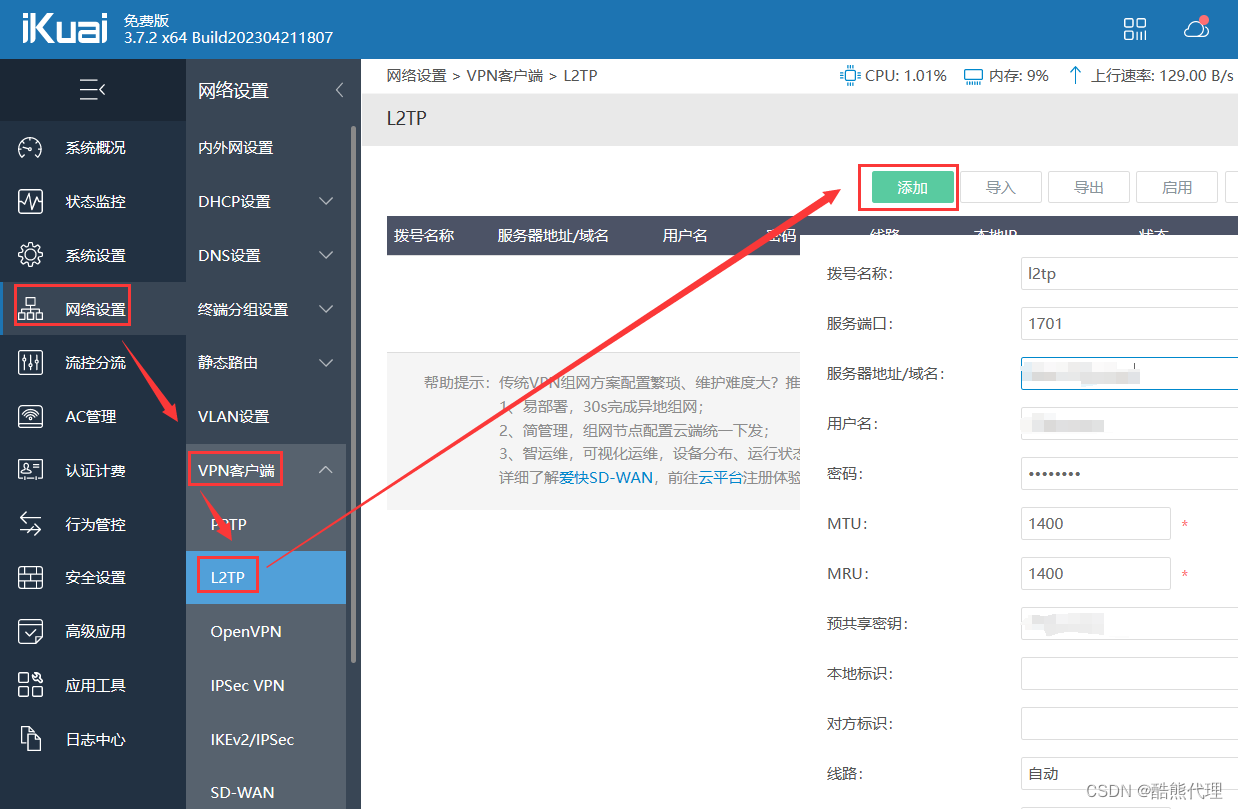1238x809 pixels.
Task: Open the 线路 dropdown showing 自动
Action: (1129, 773)
